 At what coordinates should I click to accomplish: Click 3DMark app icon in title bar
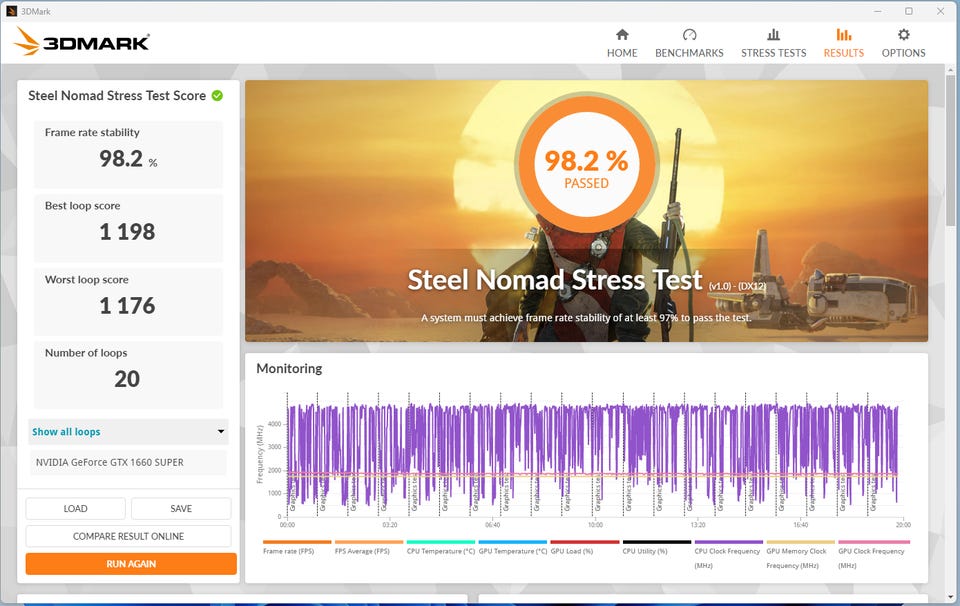point(12,11)
